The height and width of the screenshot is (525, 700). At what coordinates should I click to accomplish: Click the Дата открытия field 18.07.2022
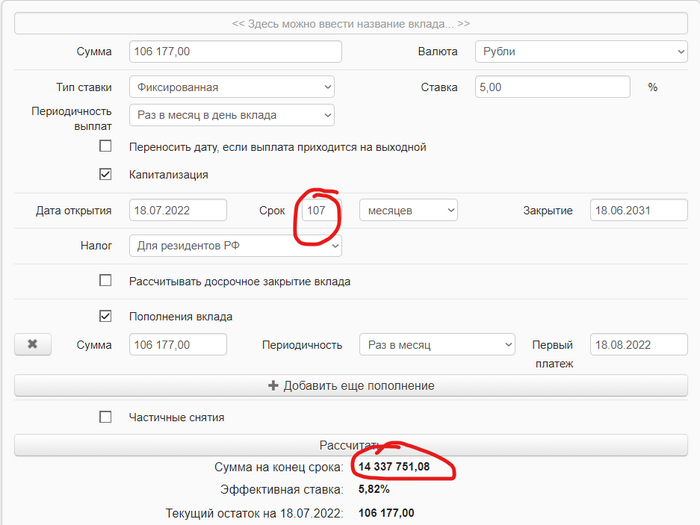click(178, 210)
